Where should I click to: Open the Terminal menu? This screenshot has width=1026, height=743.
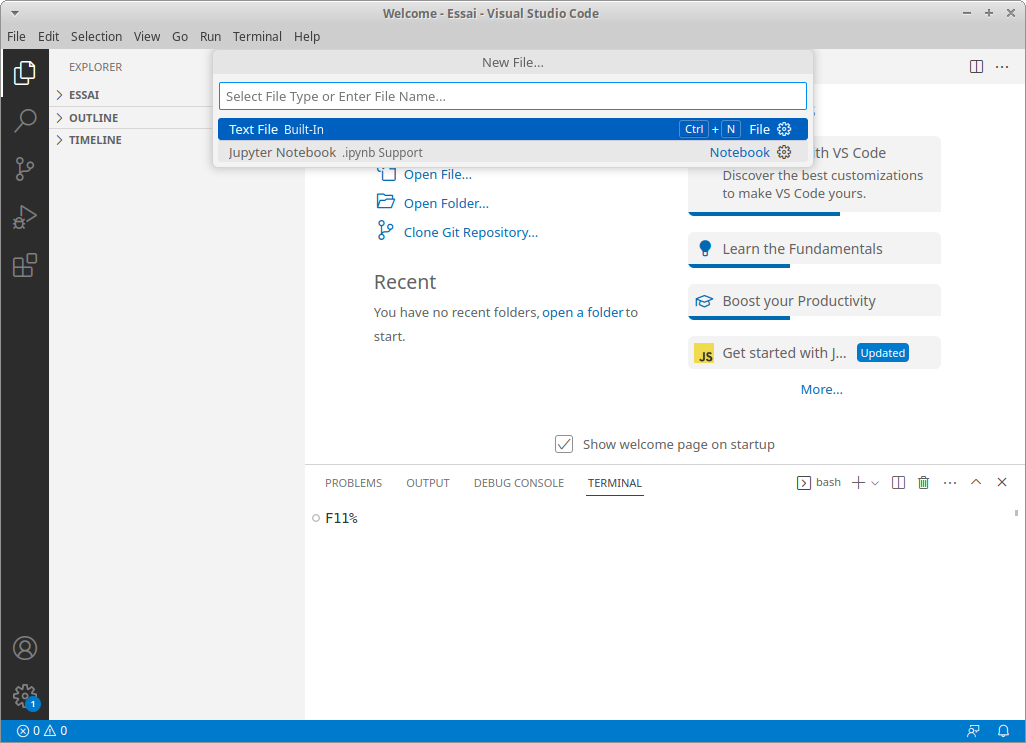click(x=257, y=37)
